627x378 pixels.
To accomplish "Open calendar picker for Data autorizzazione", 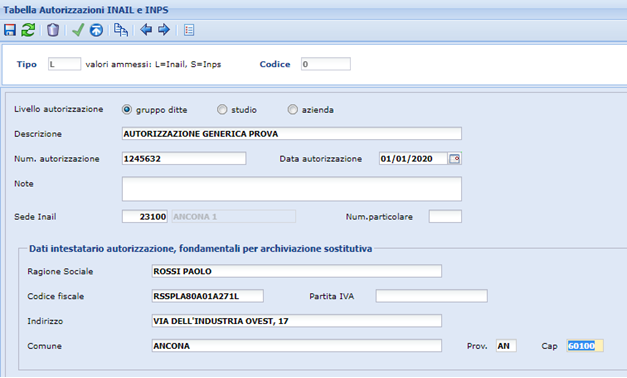I will [x=455, y=159].
